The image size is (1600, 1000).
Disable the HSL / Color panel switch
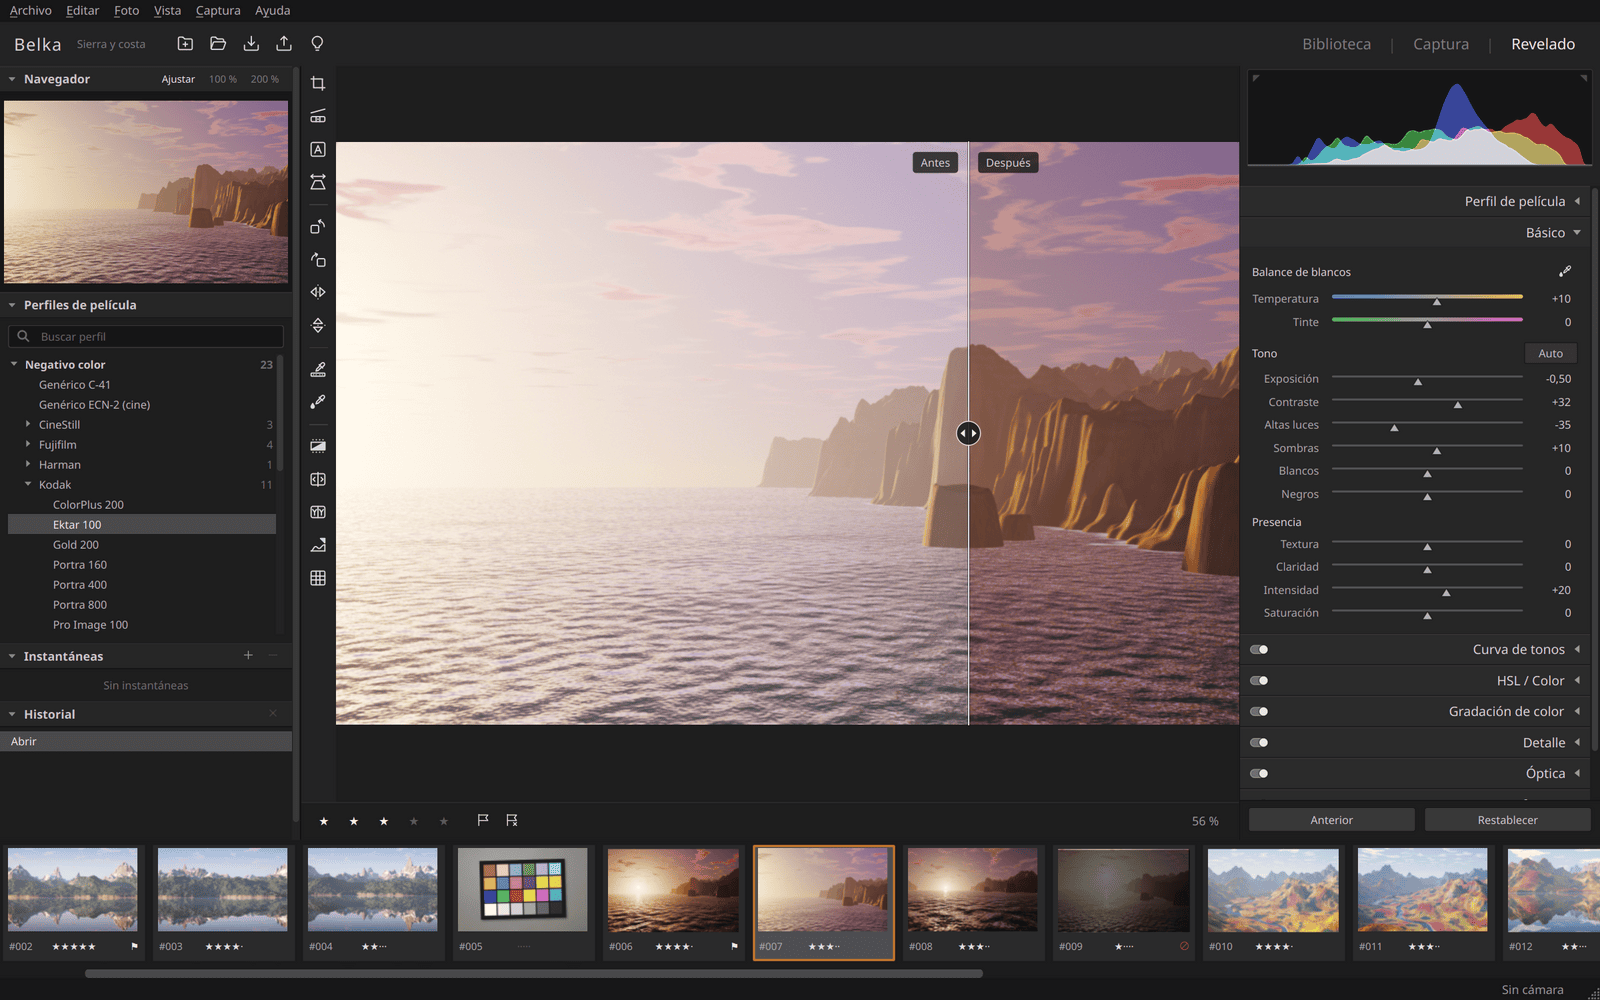pyautogui.click(x=1259, y=681)
